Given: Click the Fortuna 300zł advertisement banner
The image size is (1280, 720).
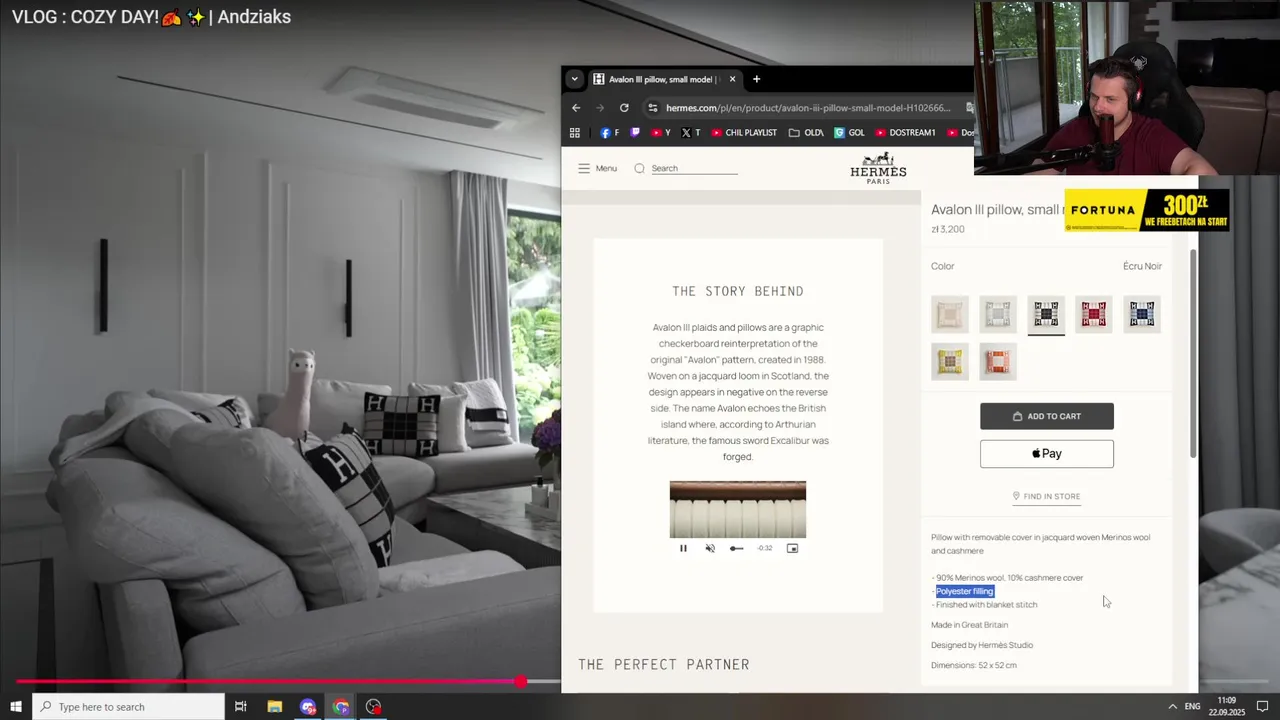Looking at the screenshot, I should click(1147, 210).
